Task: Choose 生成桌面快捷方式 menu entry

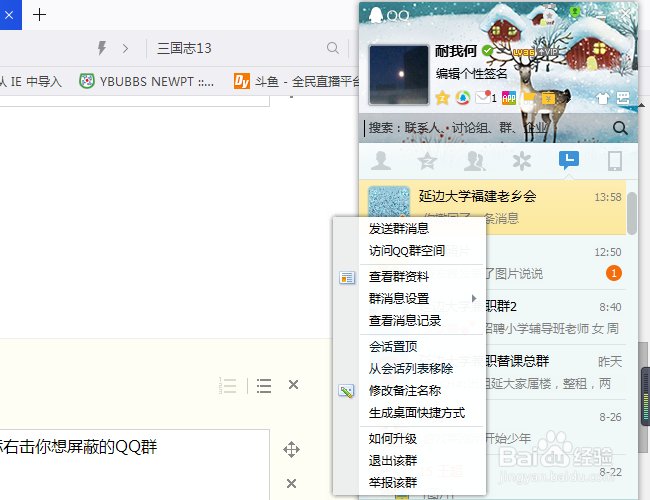Action: (422, 413)
